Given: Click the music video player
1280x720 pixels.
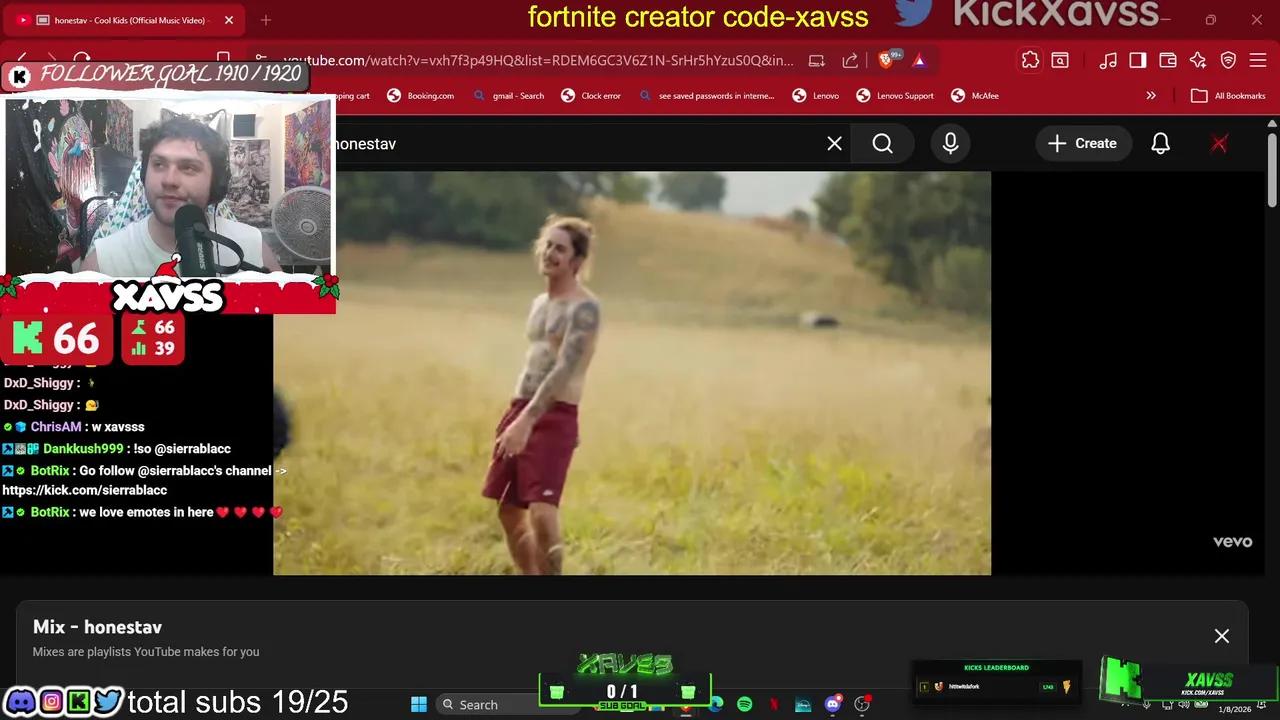Looking at the screenshot, I should (632, 373).
